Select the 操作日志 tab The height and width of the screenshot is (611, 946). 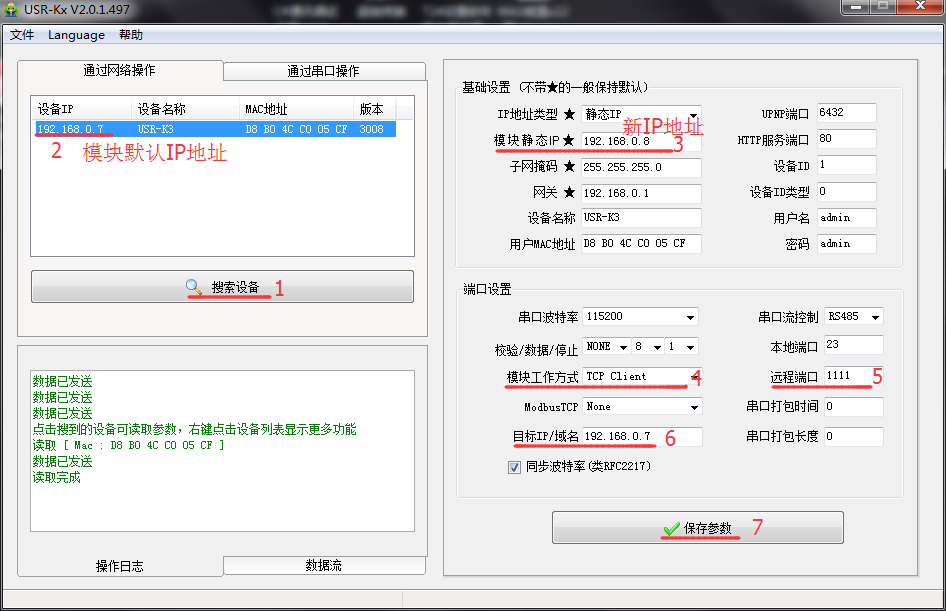[119, 566]
